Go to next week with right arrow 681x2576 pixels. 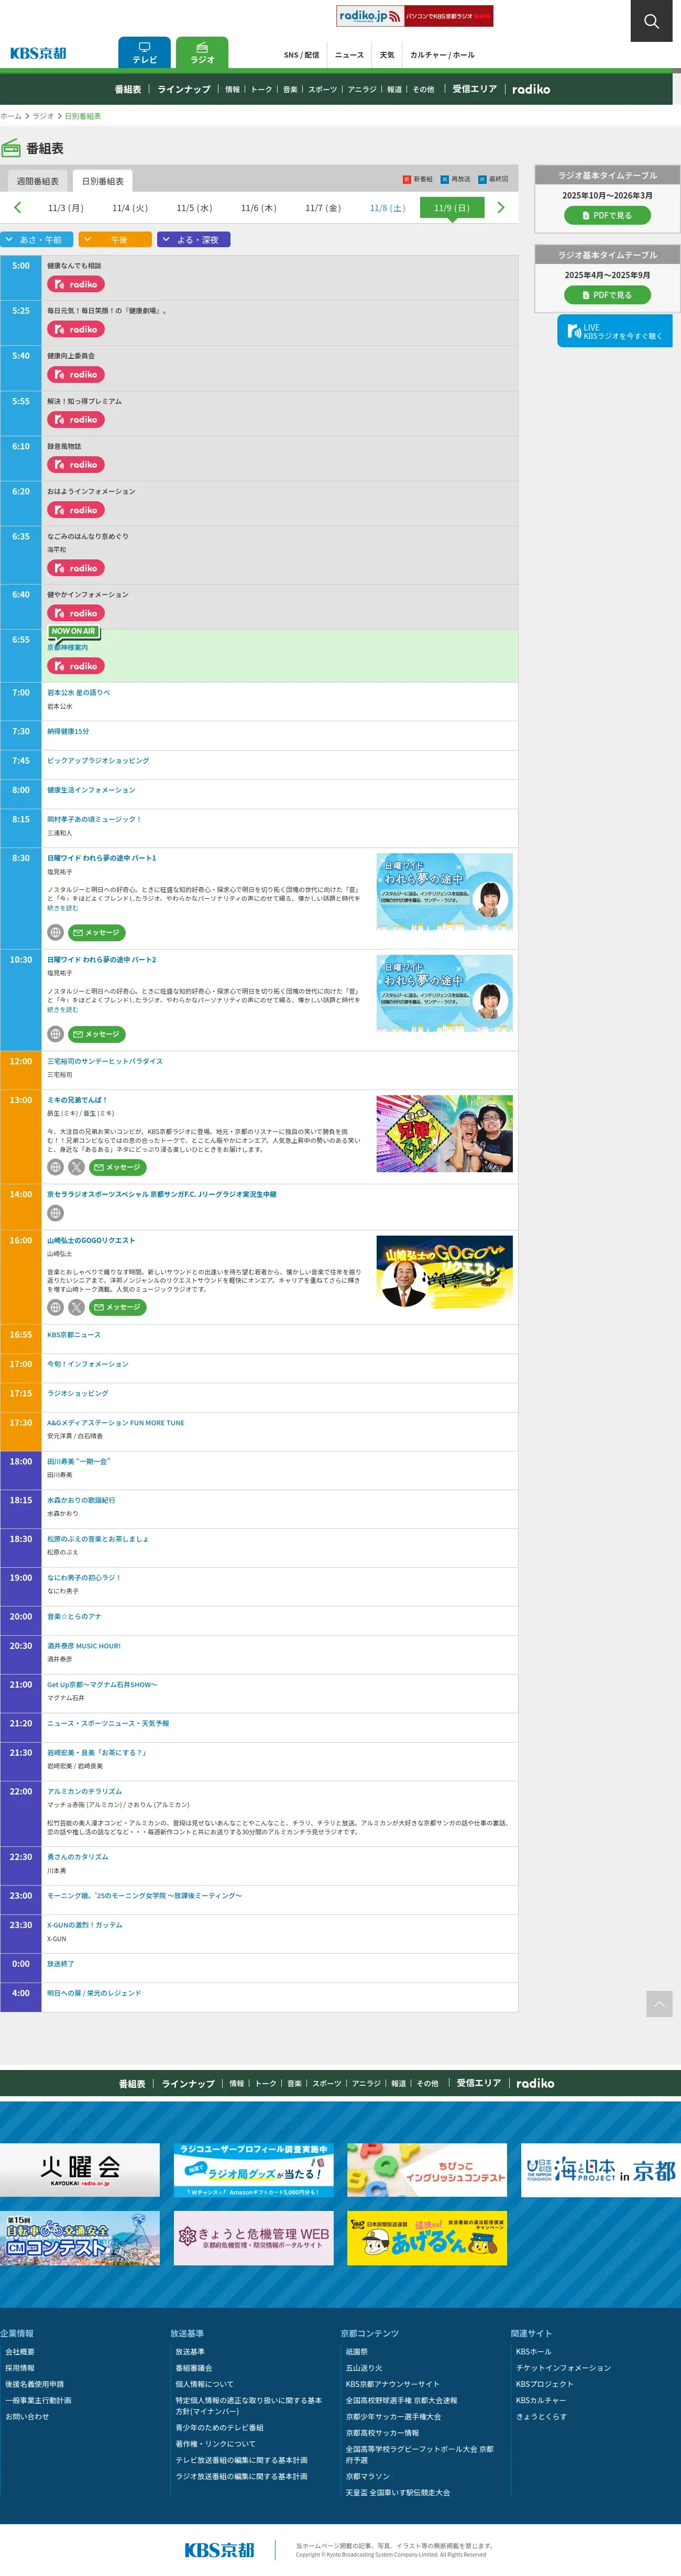point(501,207)
